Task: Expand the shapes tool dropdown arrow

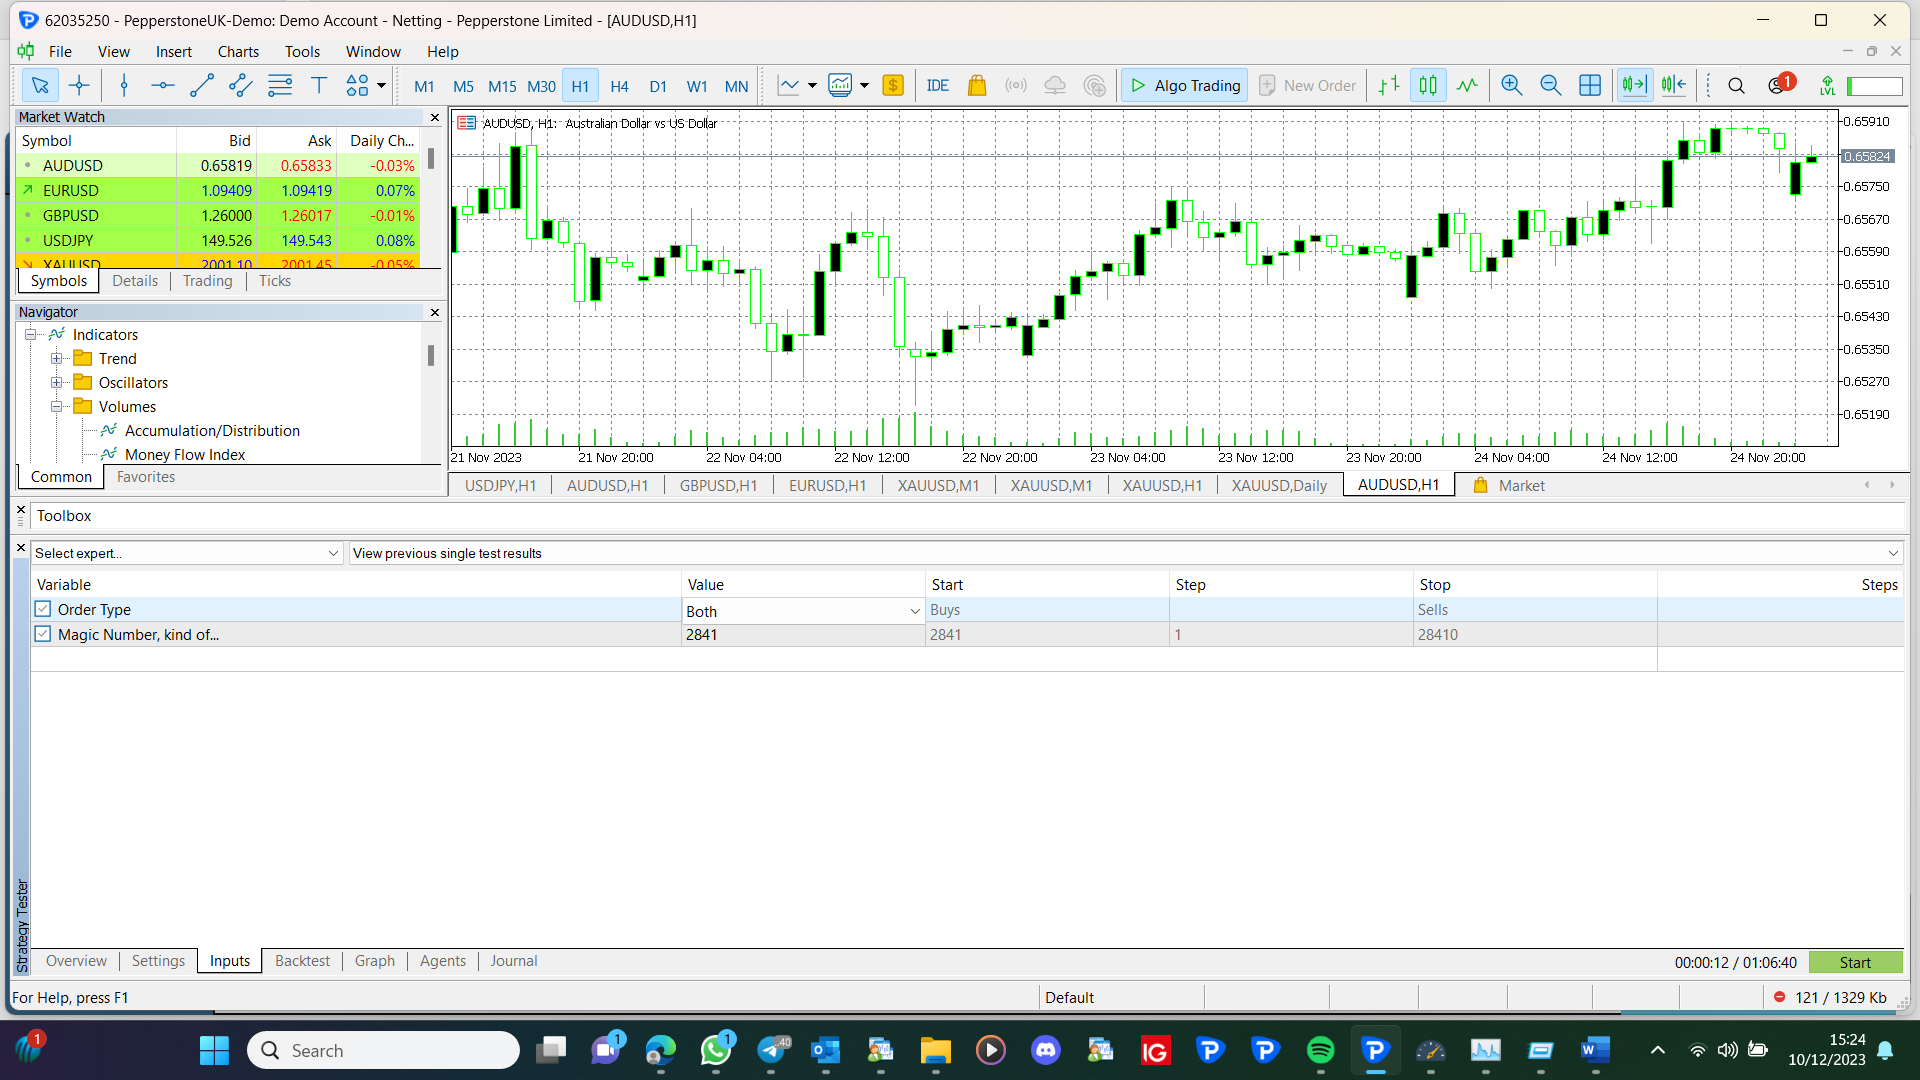Action: tap(381, 86)
